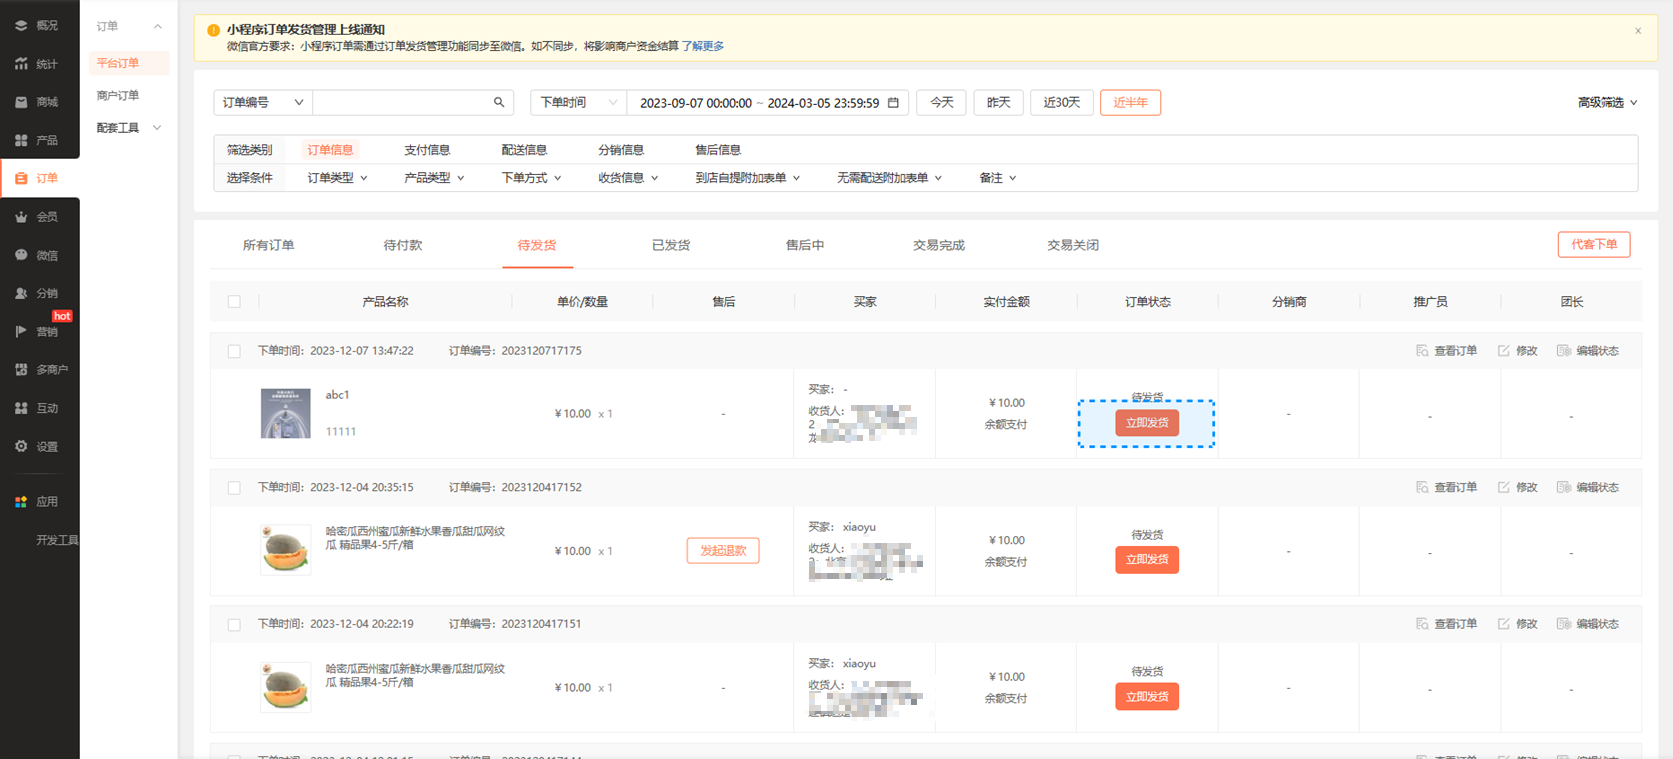Click 编辑状态 for order 2023120417151
Viewport: 1673px width, 759px height.
point(1587,624)
